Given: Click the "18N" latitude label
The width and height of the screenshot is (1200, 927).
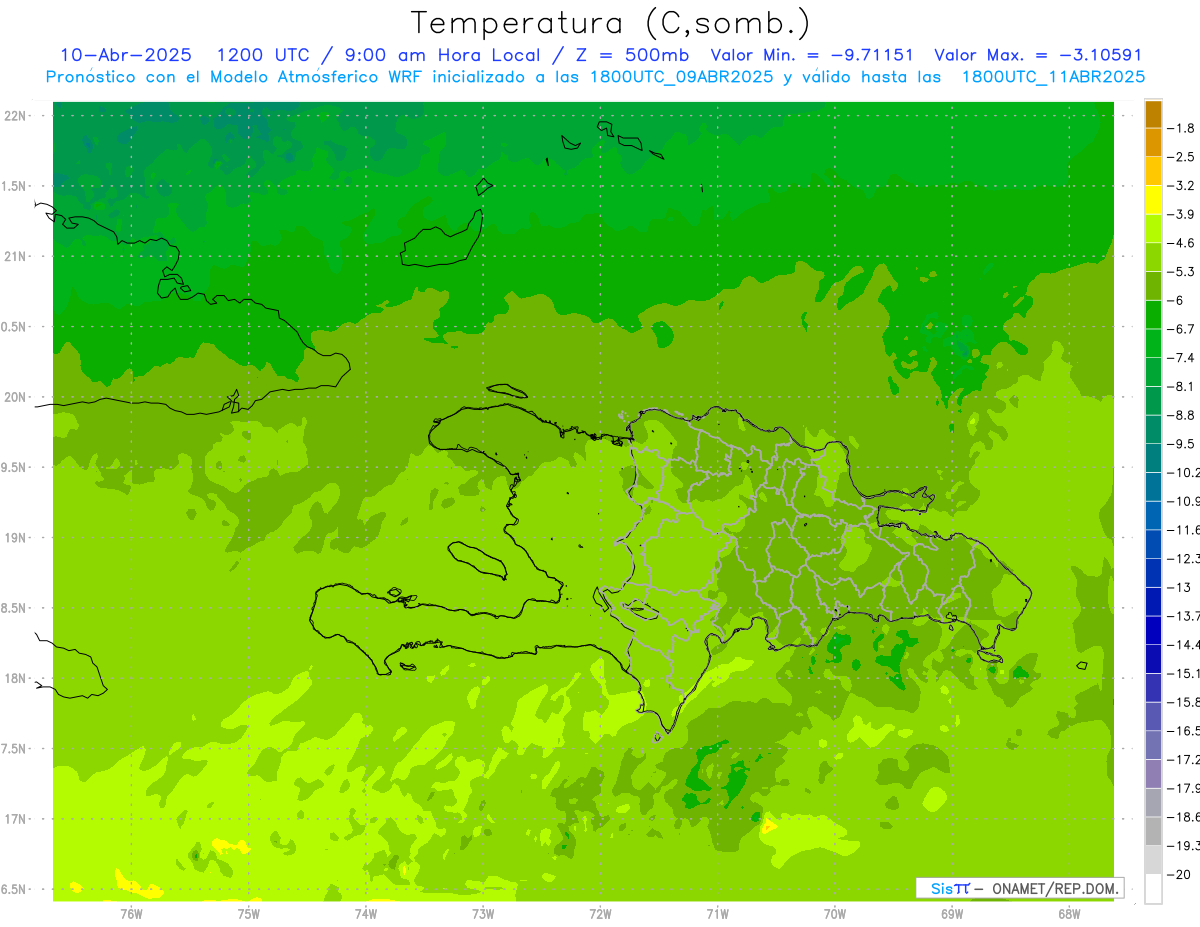Looking at the screenshot, I should tap(15, 679).
